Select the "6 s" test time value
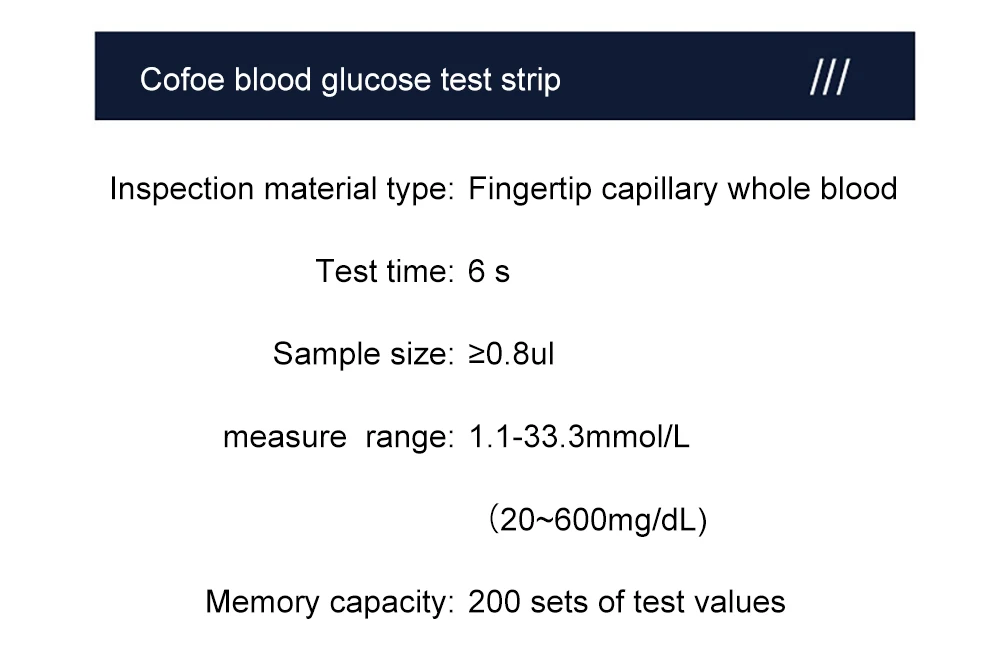The height and width of the screenshot is (660, 1000). click(489, 271)
